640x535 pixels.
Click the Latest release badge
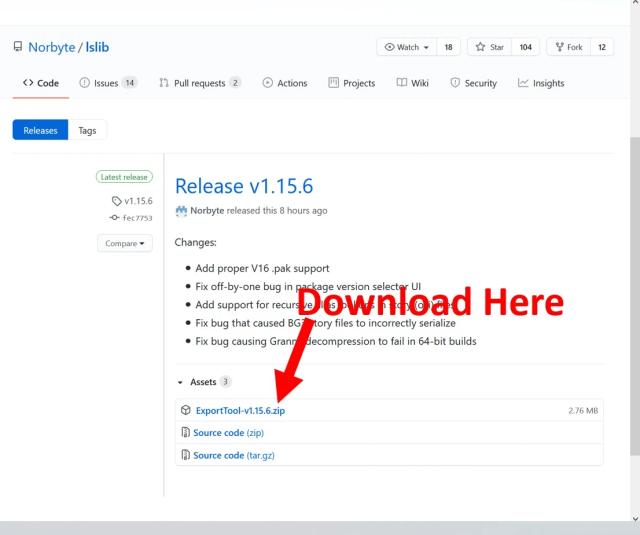click(x=124, y=177)
